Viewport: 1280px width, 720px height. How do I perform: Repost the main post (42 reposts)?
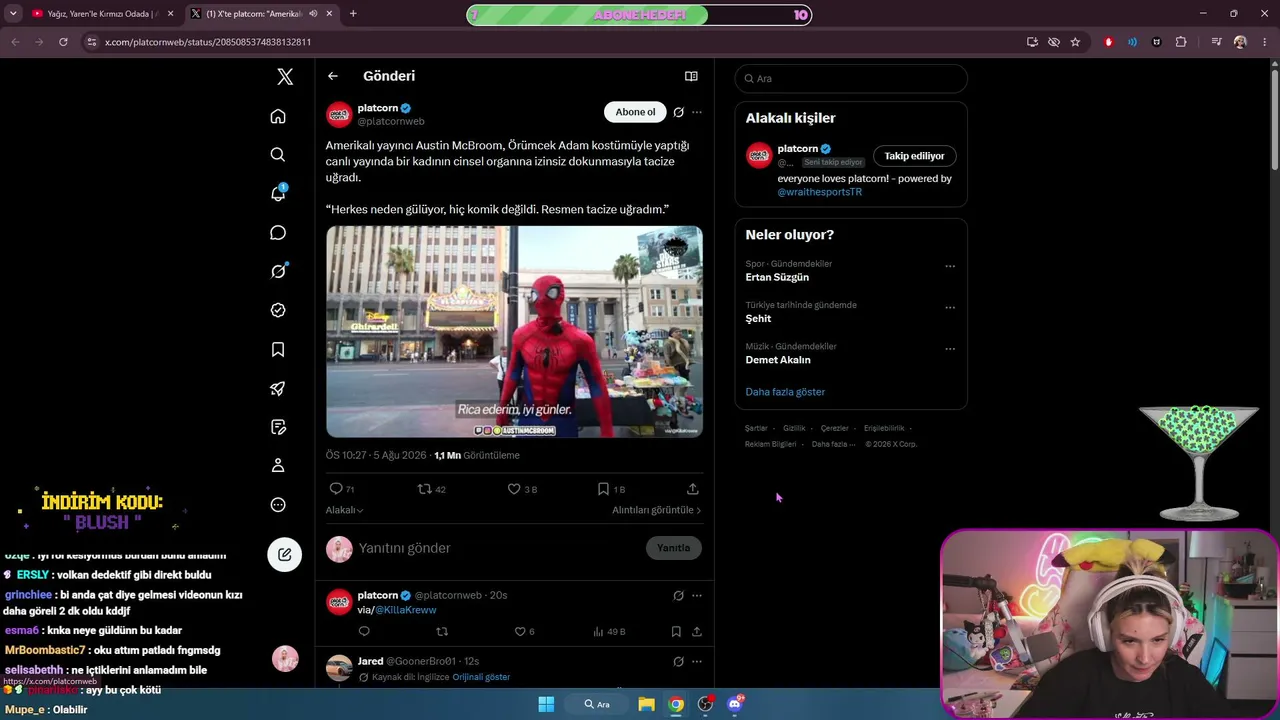coord(432,489)
